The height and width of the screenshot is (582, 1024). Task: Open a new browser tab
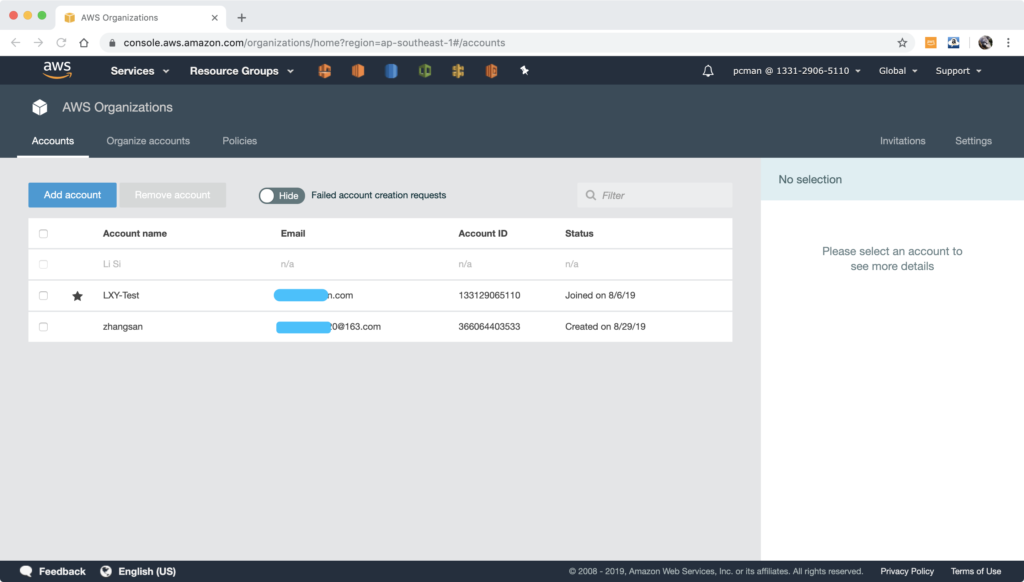(x=242, y=18)
